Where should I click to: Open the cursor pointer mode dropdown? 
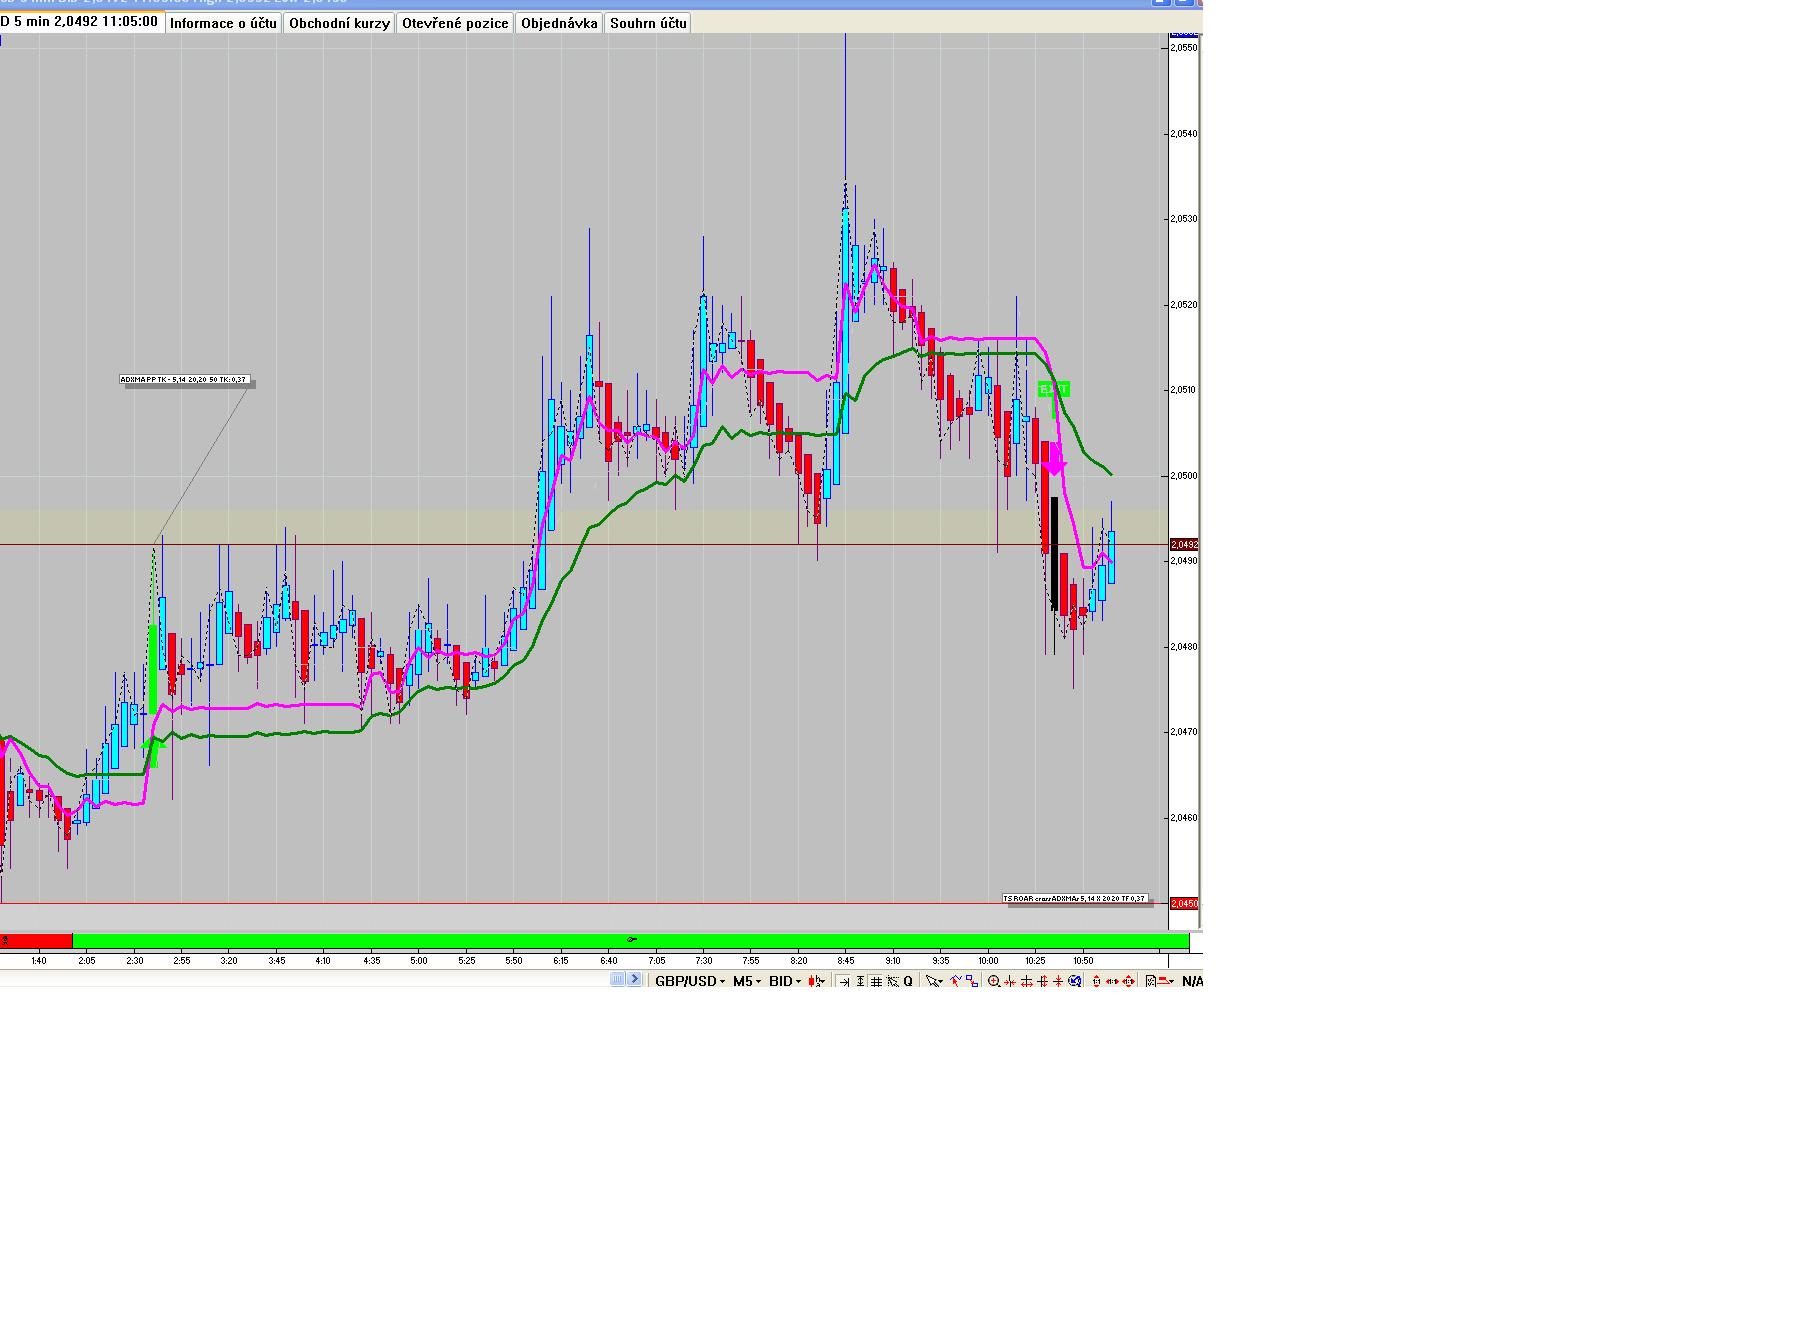click(934, 981)
